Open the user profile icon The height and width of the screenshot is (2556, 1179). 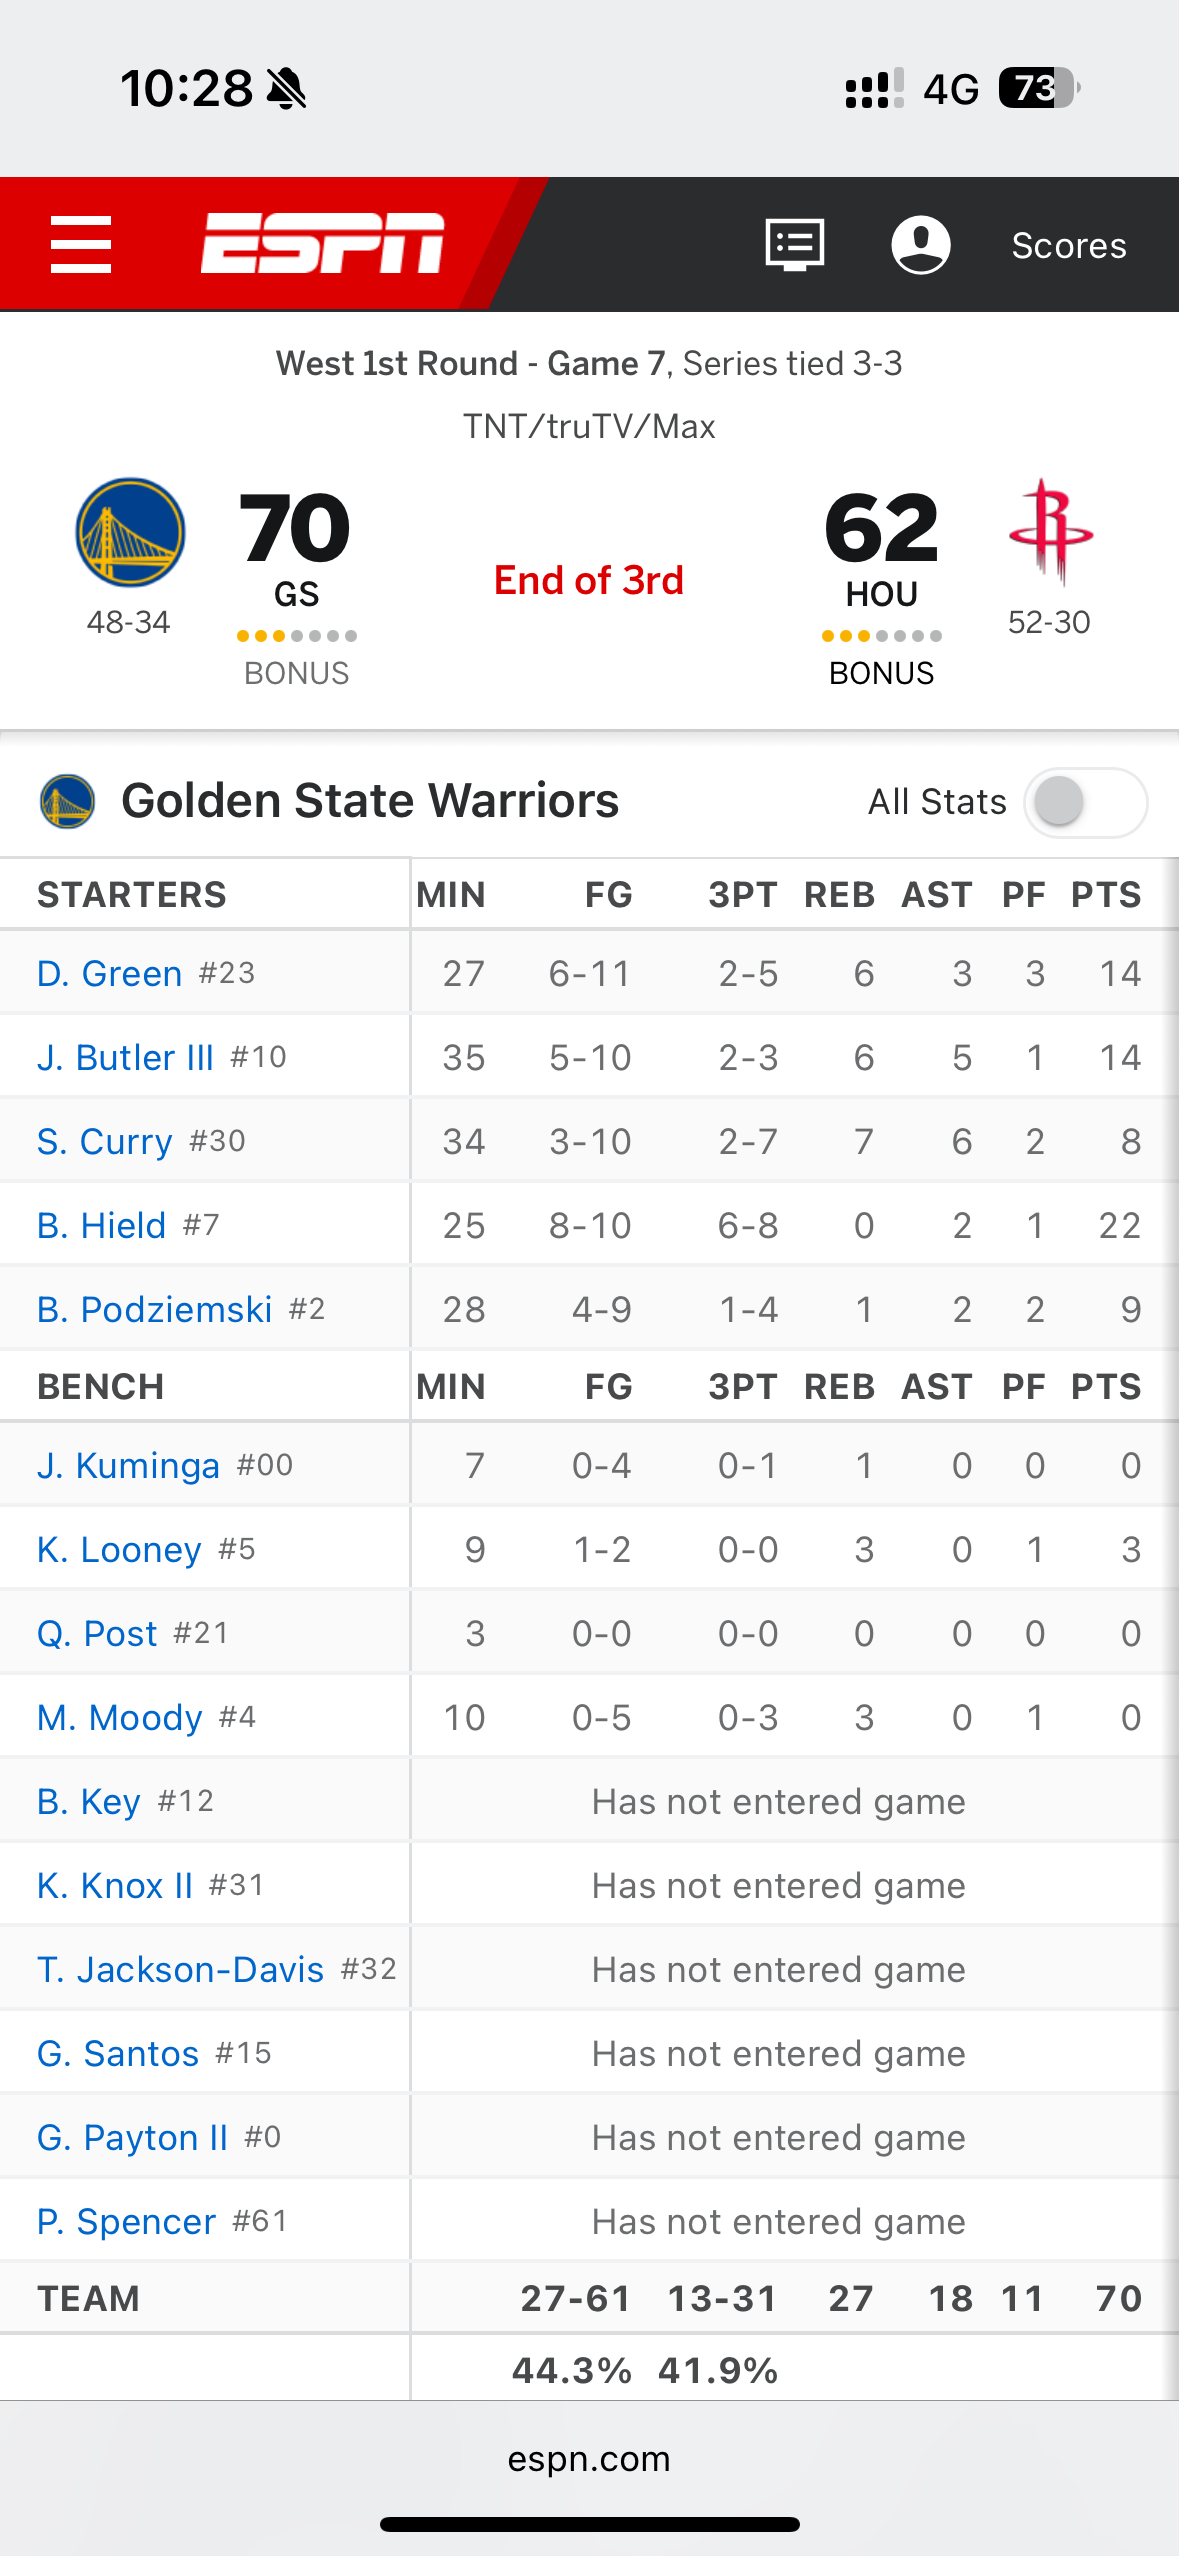[921, 245]
